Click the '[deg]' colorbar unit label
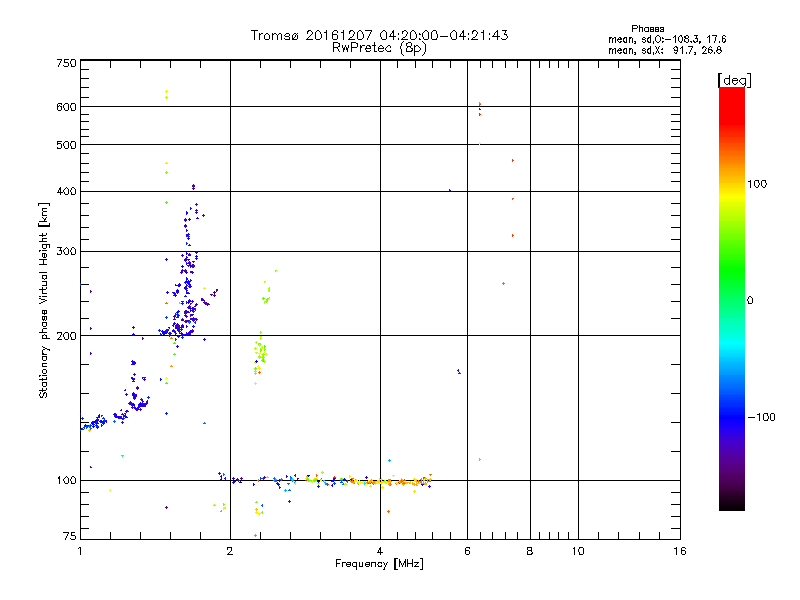Screen dimensions: 800x600 coord(734,80)
